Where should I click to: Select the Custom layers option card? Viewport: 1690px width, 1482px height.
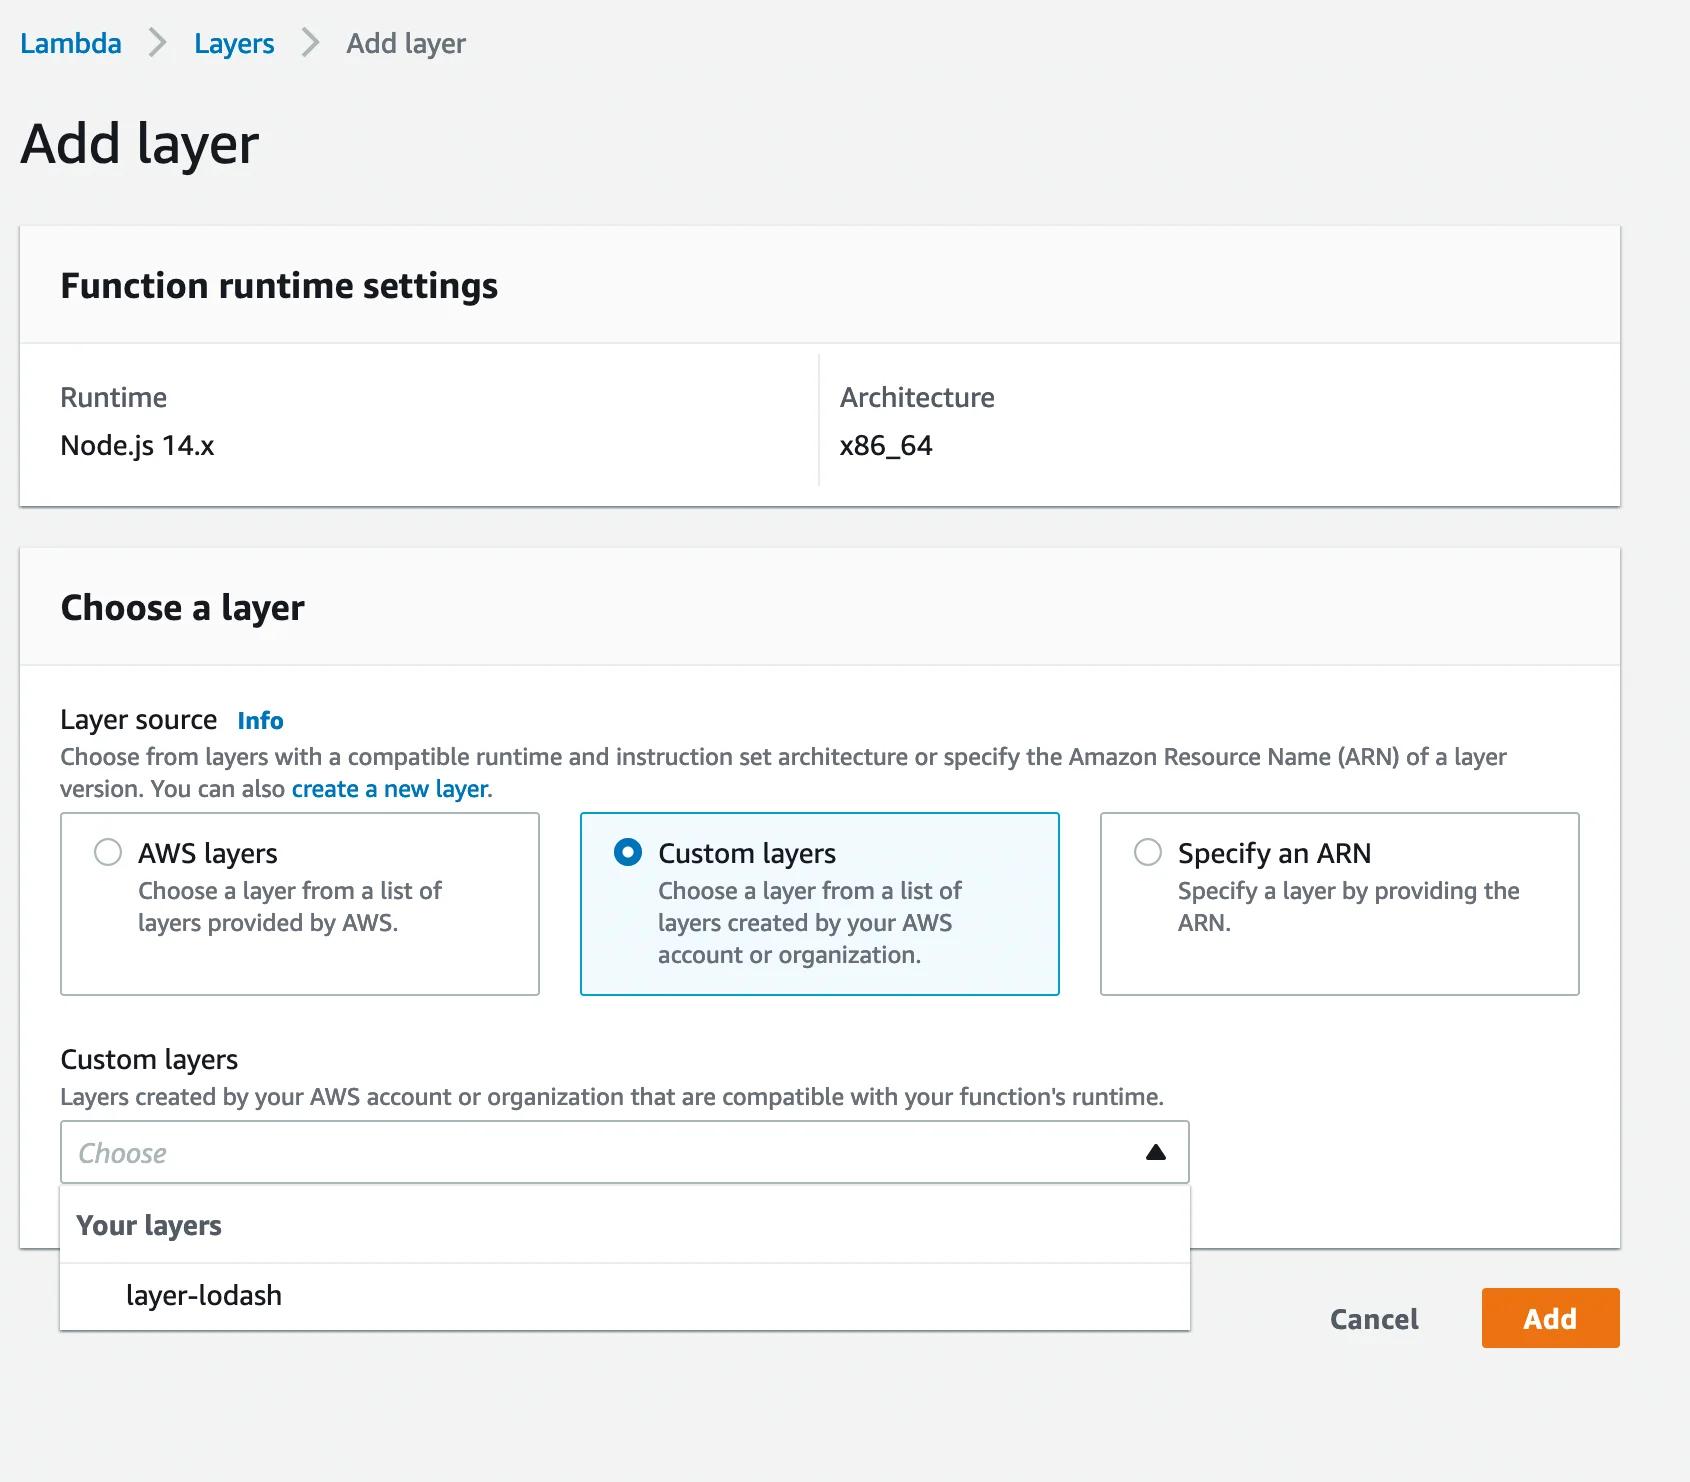click(x=819, y=903)
